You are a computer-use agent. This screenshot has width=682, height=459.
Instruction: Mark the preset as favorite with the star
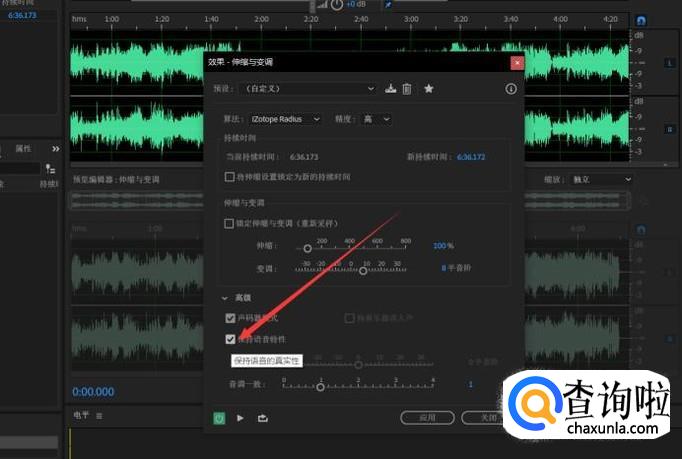[x=428, y=89]
